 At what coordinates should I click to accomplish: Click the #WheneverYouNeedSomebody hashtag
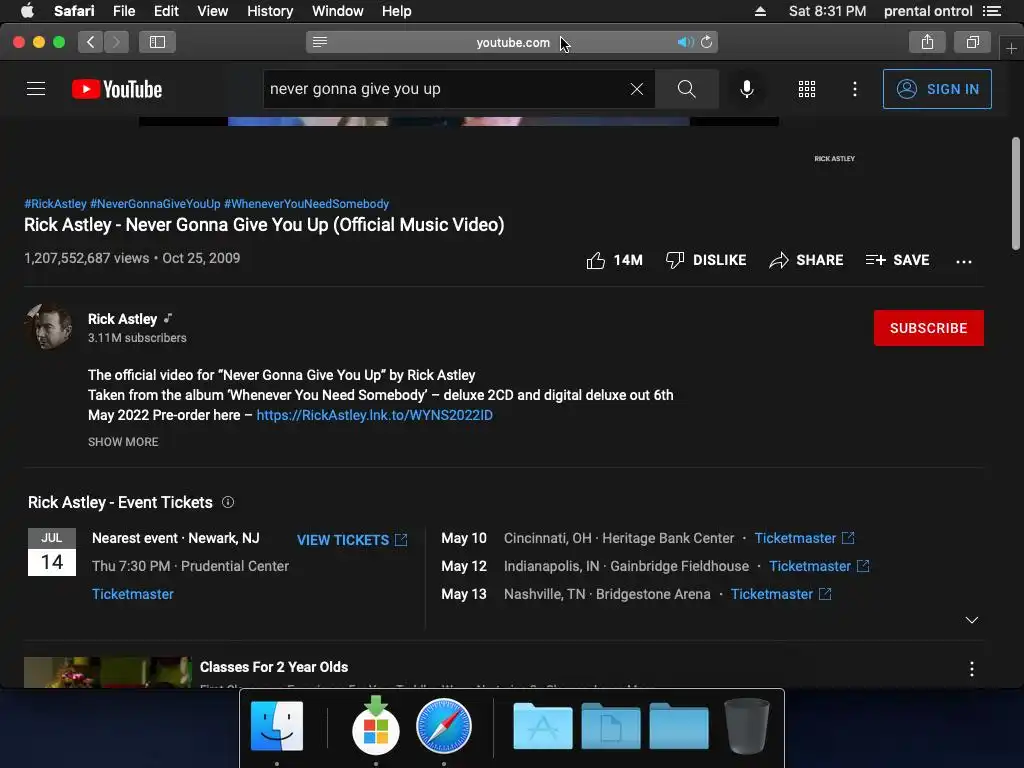click(306, 204)
